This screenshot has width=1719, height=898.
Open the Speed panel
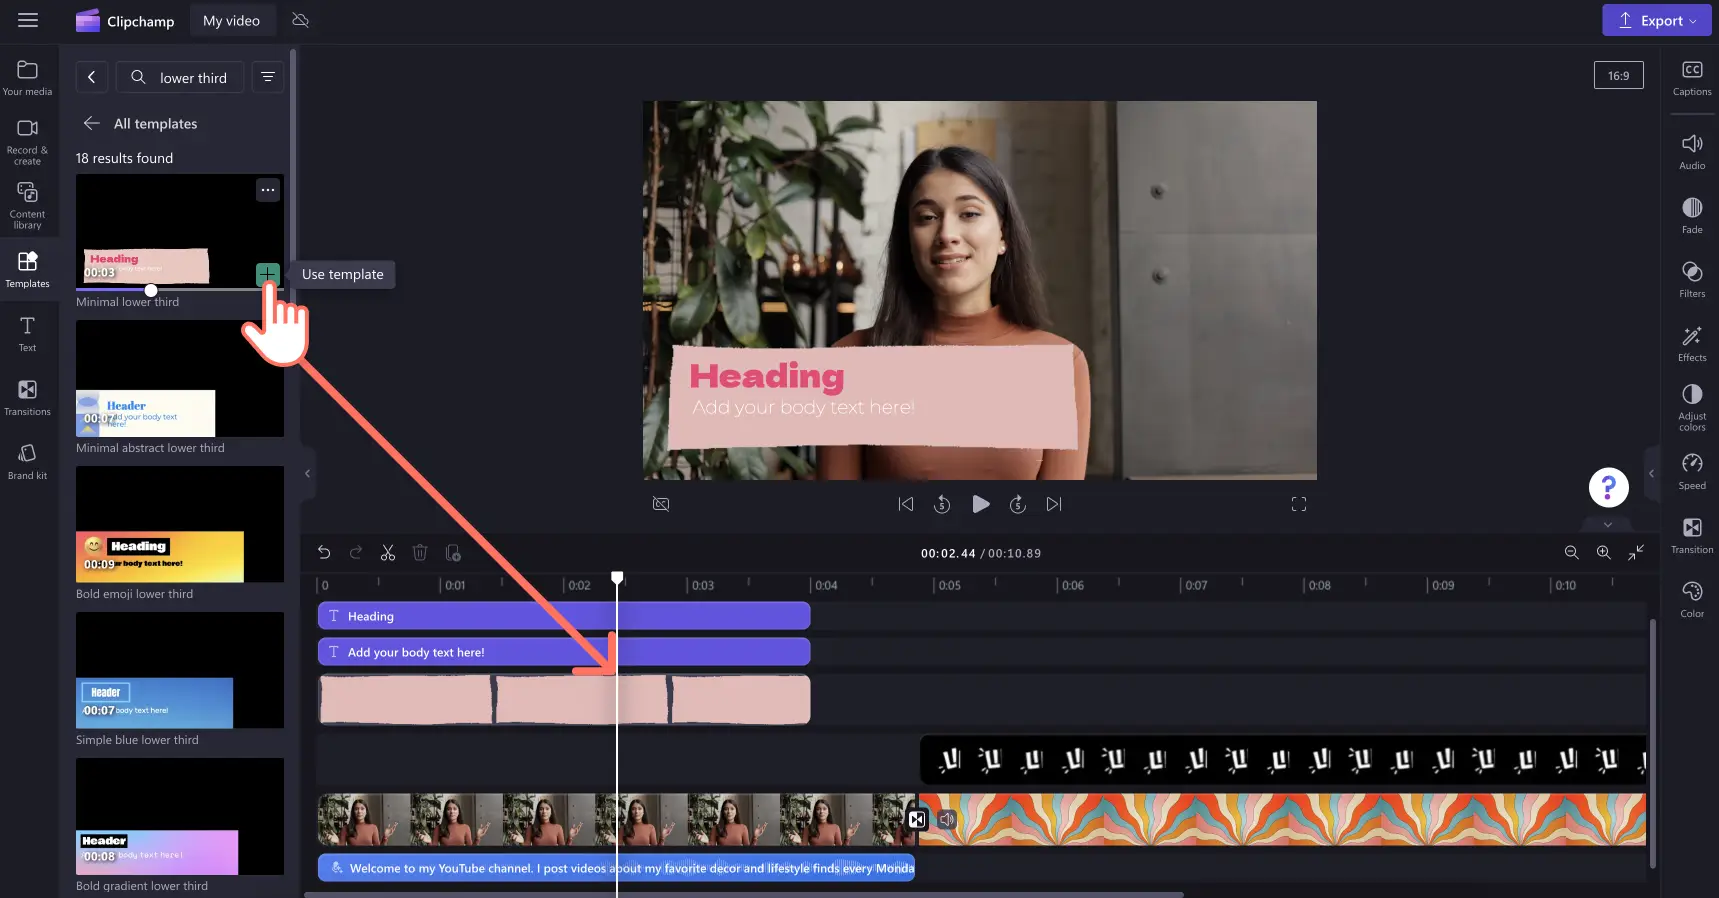[1692, 471]
